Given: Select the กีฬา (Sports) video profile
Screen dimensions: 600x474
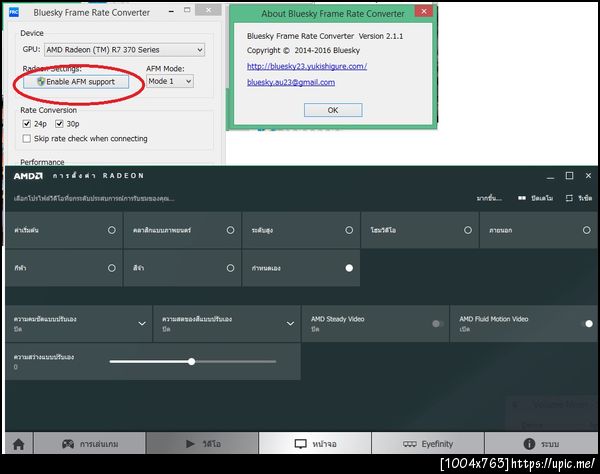Looking at the screenshot, I should (x=112, y=268).
